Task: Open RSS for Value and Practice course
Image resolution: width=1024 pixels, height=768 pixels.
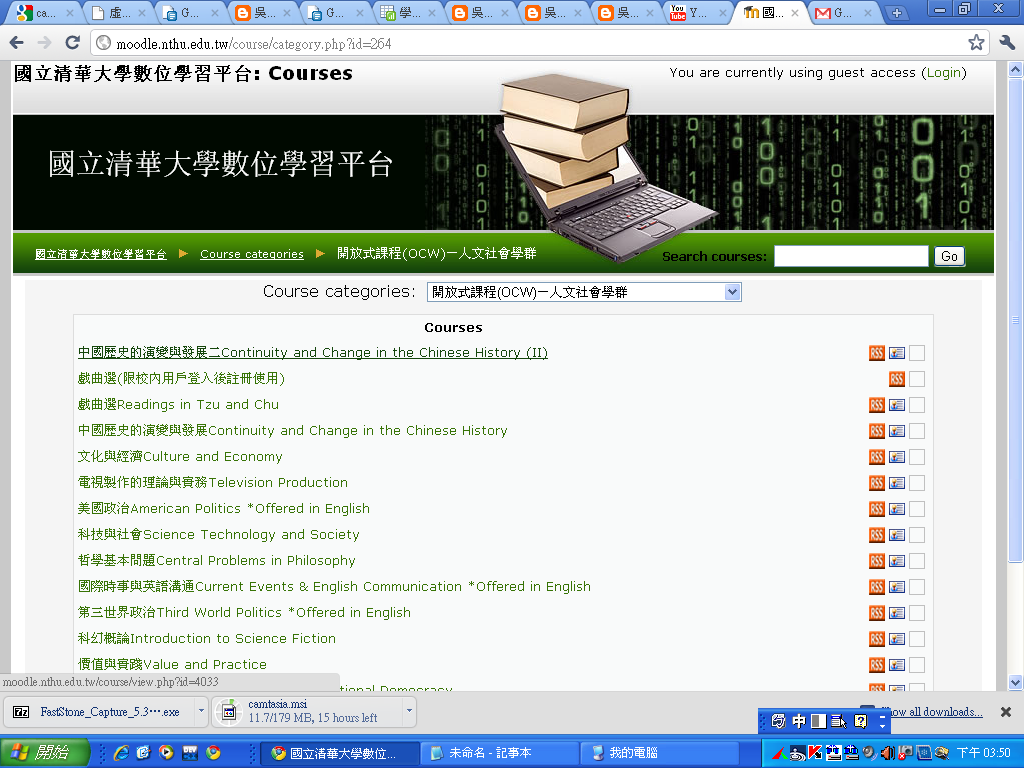Action: (x=876, y=665)
